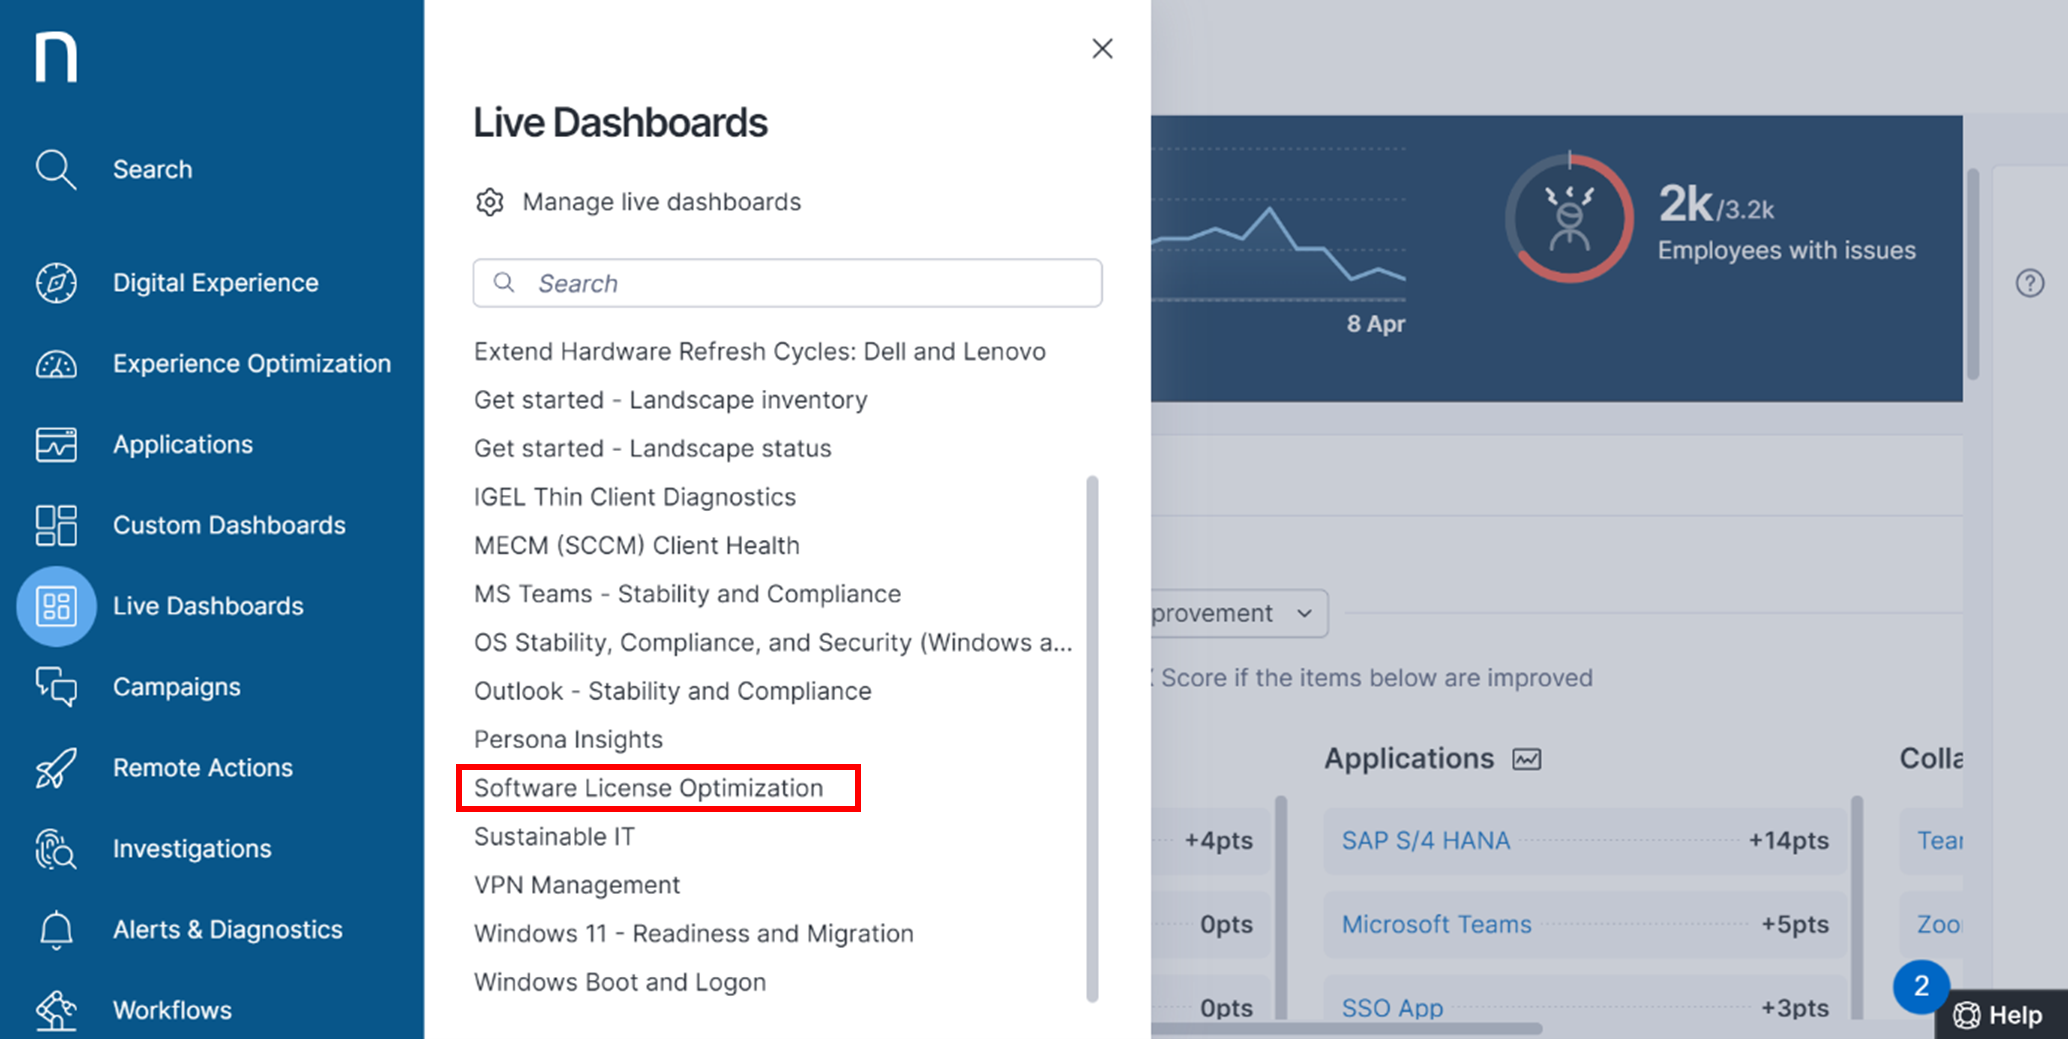2068x1039 pixels.
Task: Open Alerts & Diagnostics bell icon
Action: [x=56, y=930]
